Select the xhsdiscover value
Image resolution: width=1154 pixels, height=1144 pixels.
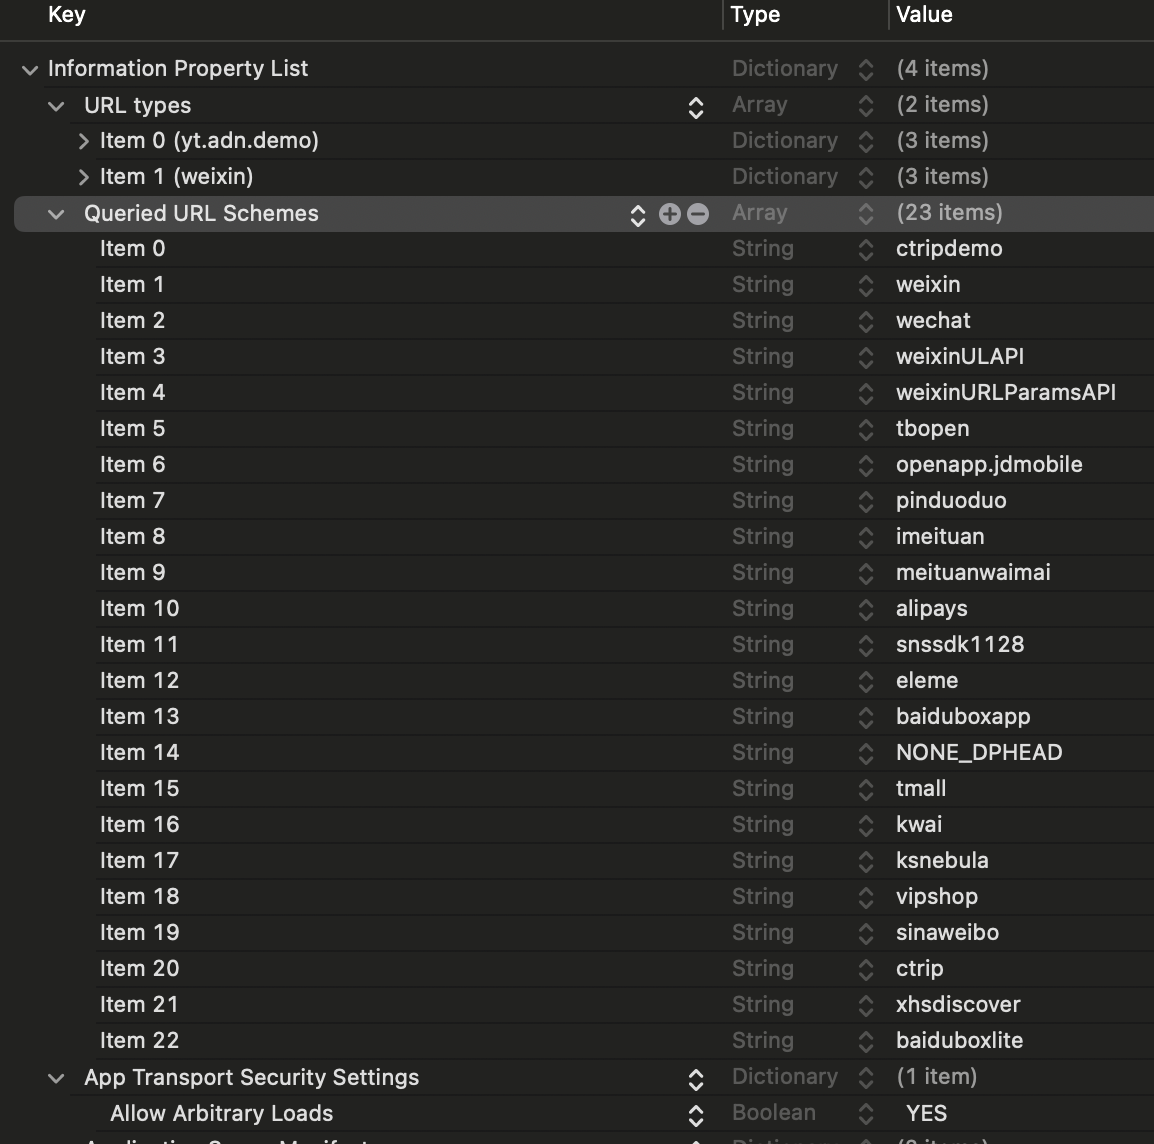click(958, 1005)
